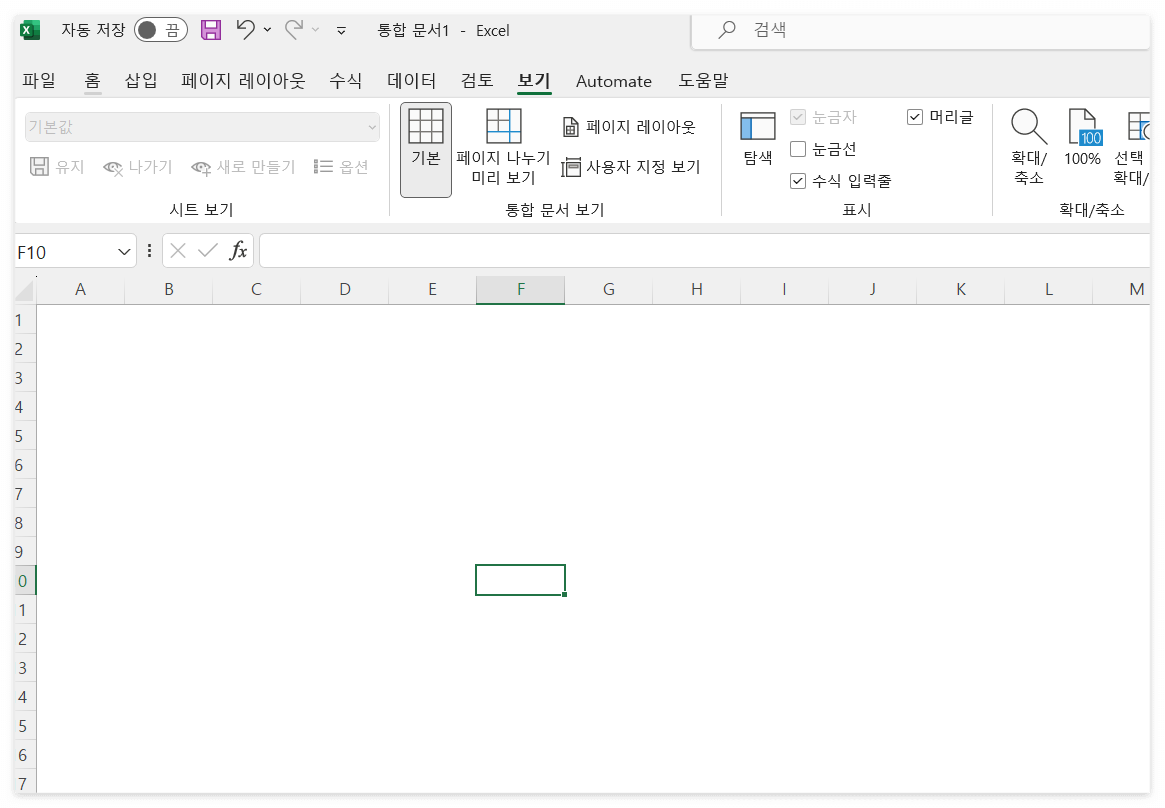Click the Name Box showing F10

pos(65,252)
